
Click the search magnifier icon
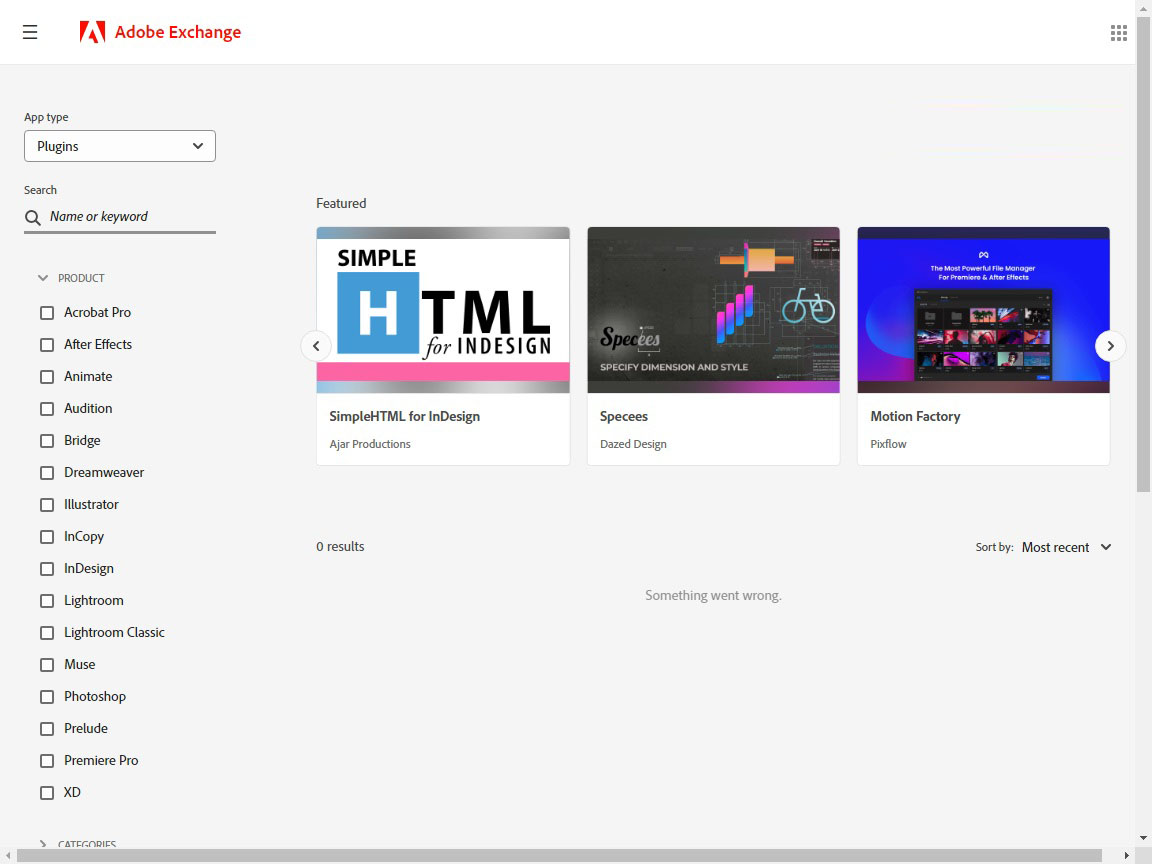33,217
